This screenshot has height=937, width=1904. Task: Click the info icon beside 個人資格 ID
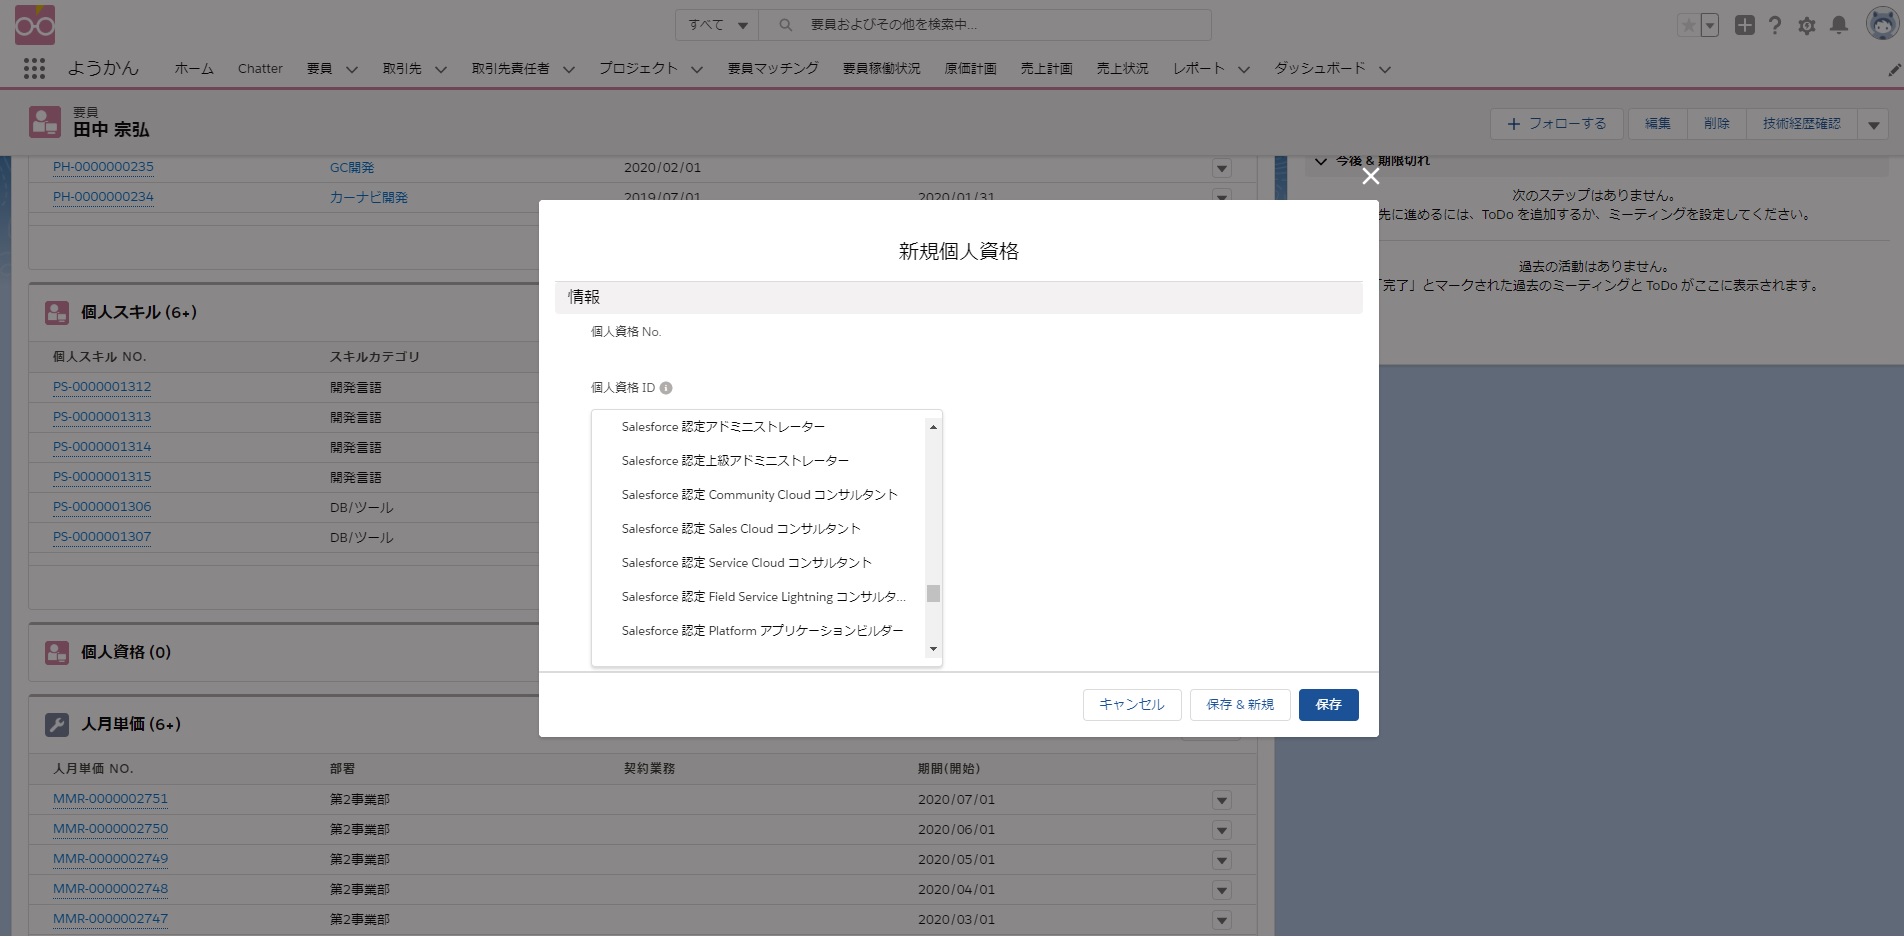click(x=666, y=388)
